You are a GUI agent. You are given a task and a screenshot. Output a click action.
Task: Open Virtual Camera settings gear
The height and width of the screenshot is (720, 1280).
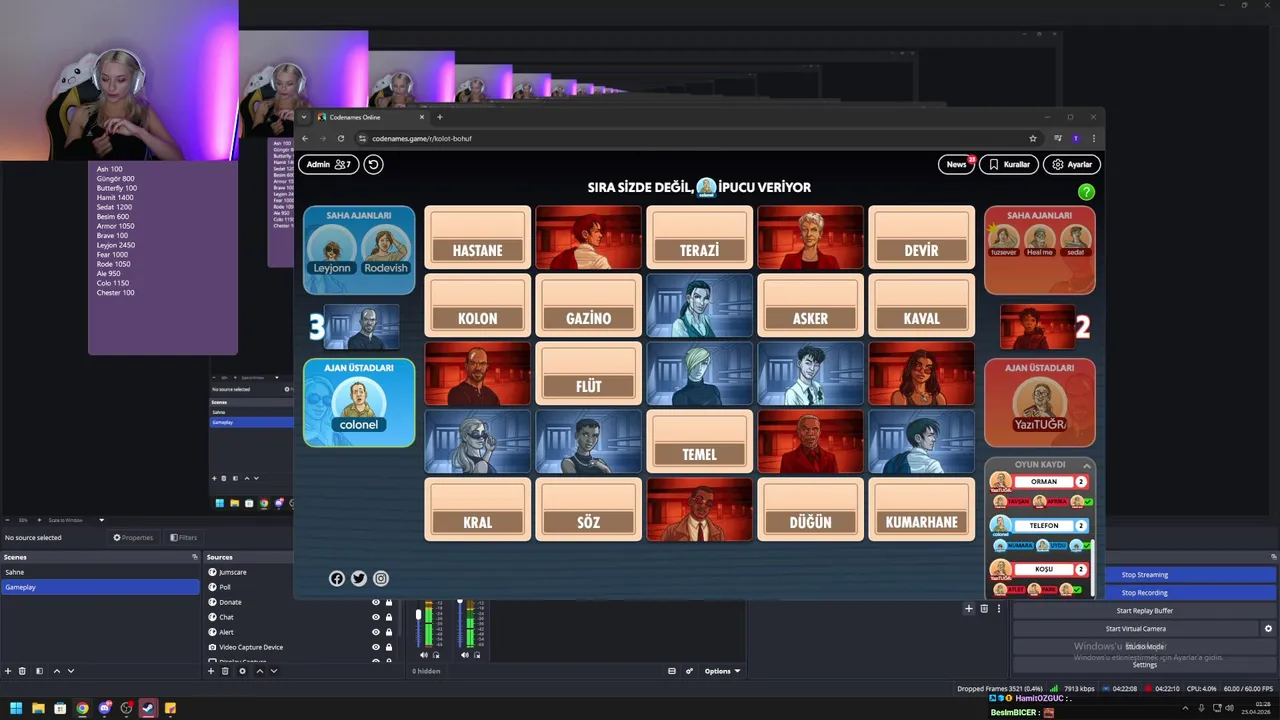(x=1268, y=629)
